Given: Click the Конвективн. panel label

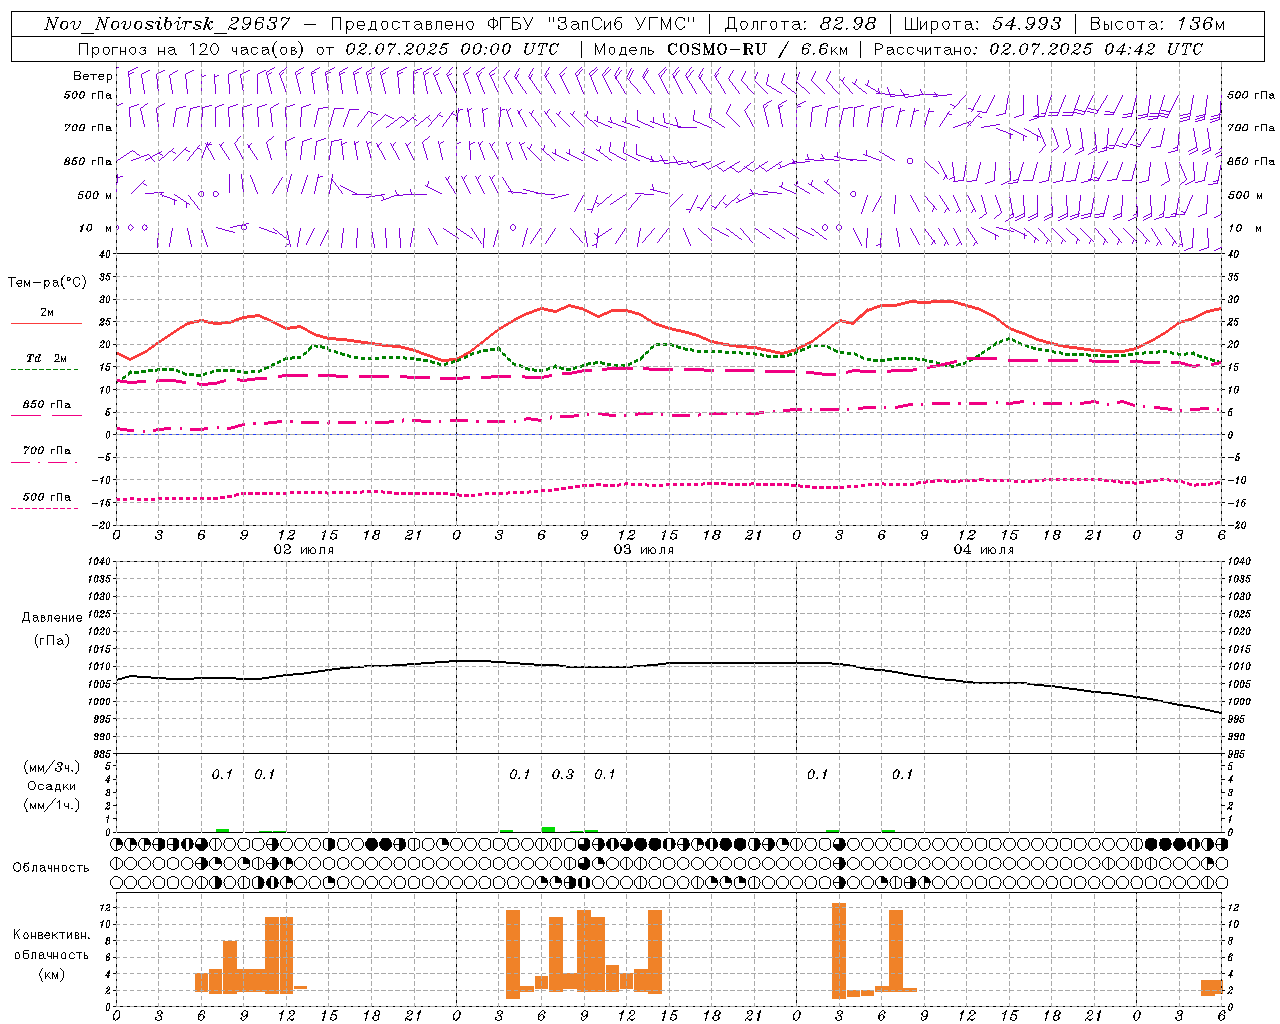Looking at the screenshot, I should (x=52, y=935).
